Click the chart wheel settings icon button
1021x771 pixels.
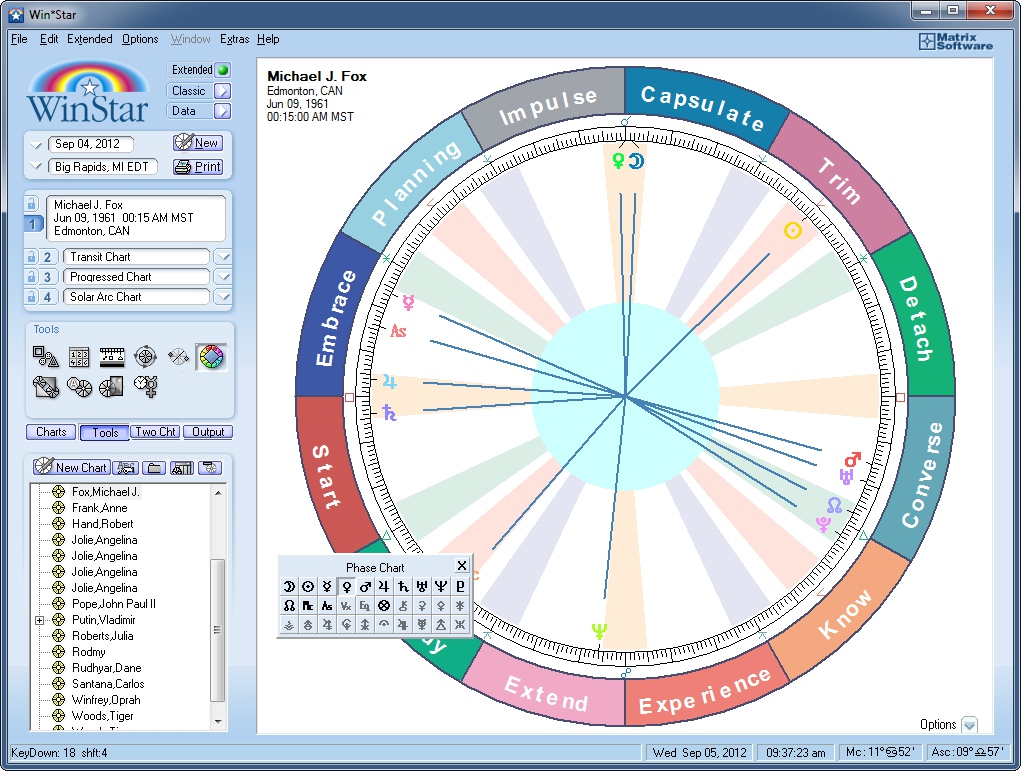tap(210, 468)
